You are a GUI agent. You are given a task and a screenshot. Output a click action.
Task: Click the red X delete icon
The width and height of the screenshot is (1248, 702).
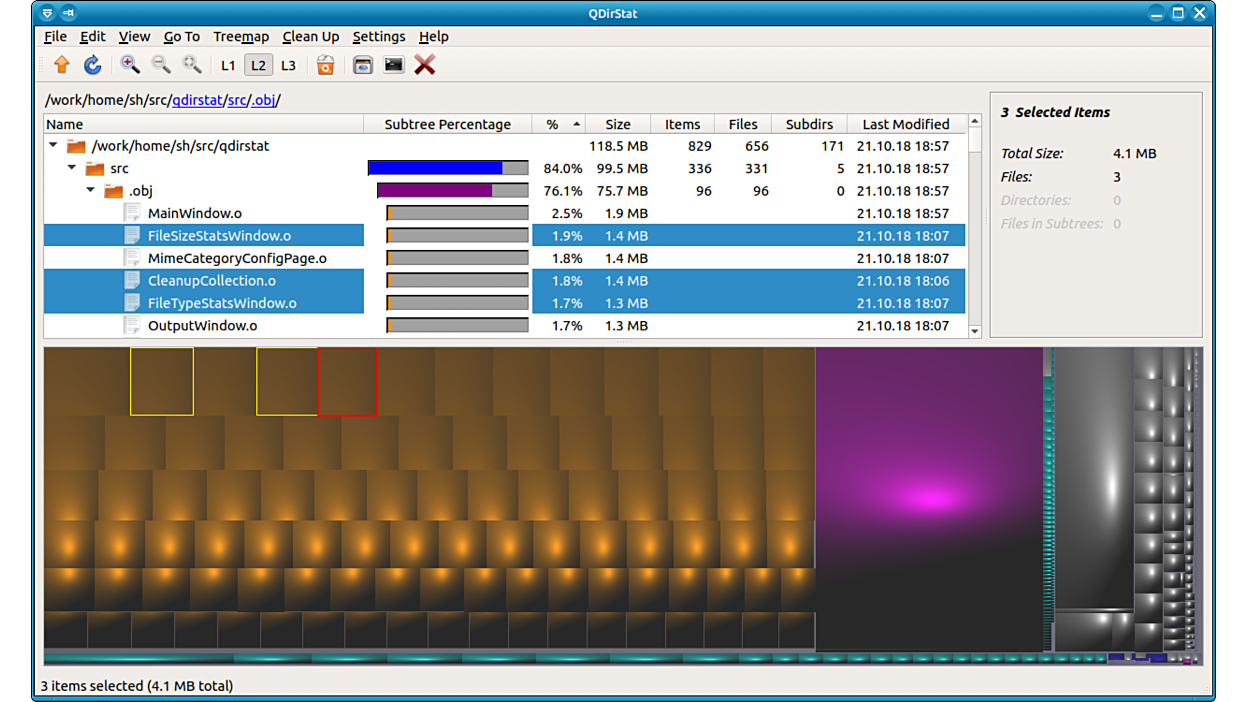[x=425, y=65]
